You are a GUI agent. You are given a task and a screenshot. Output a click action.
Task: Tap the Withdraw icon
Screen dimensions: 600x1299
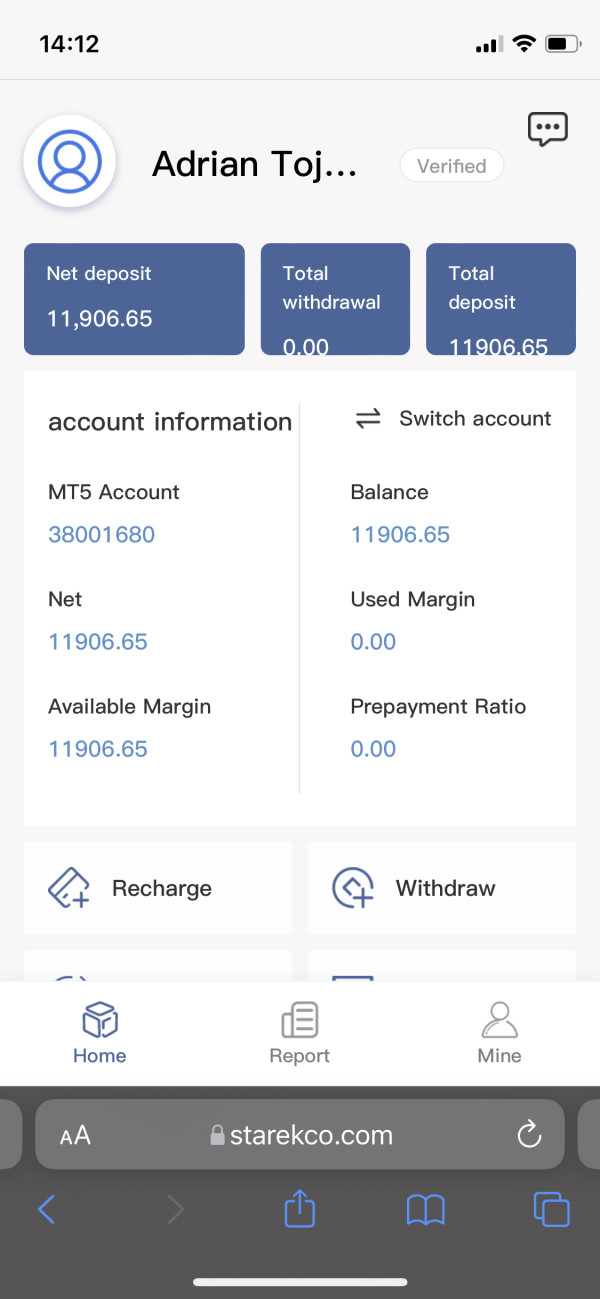click(353, 888)
